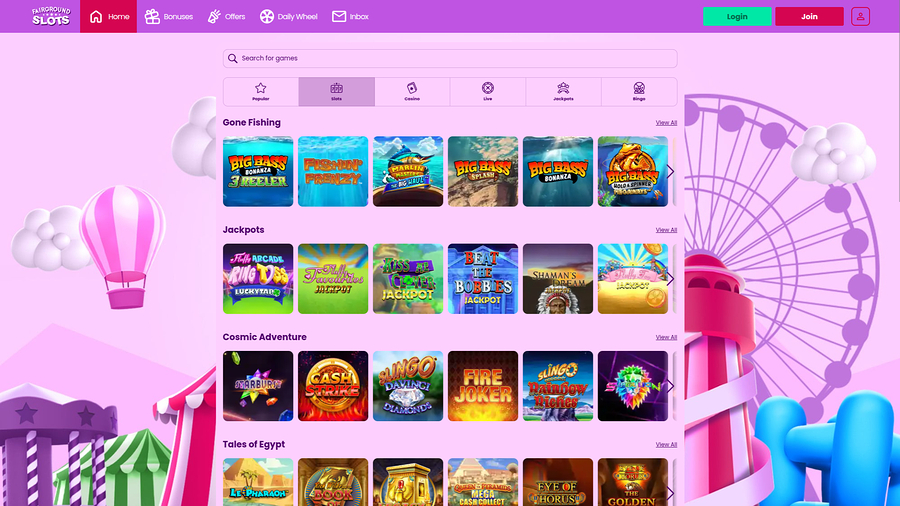Open the Eye of Horus game
This screenshot has width=900, height=506.
coord(558,482)
